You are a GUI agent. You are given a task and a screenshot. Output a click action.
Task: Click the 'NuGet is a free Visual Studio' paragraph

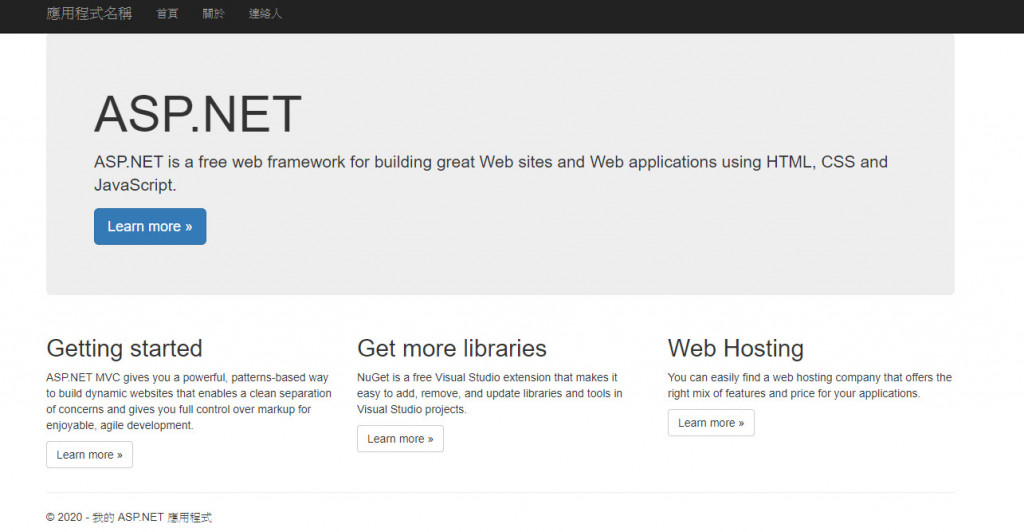pyautogui.click(x=490, y=393)
